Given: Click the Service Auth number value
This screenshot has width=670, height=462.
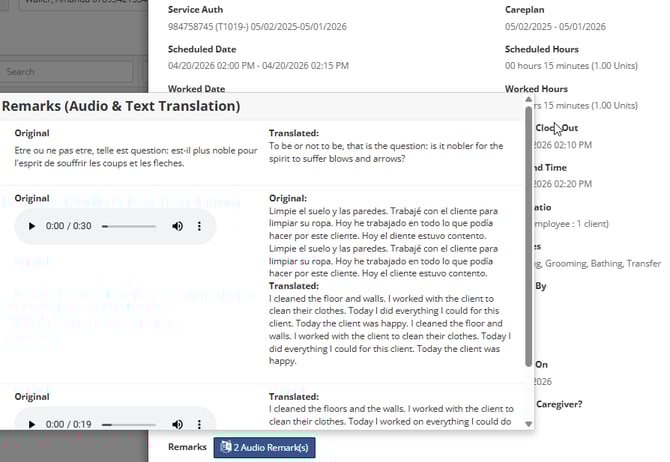Looking at the screenshot, I should pos(259,27).
